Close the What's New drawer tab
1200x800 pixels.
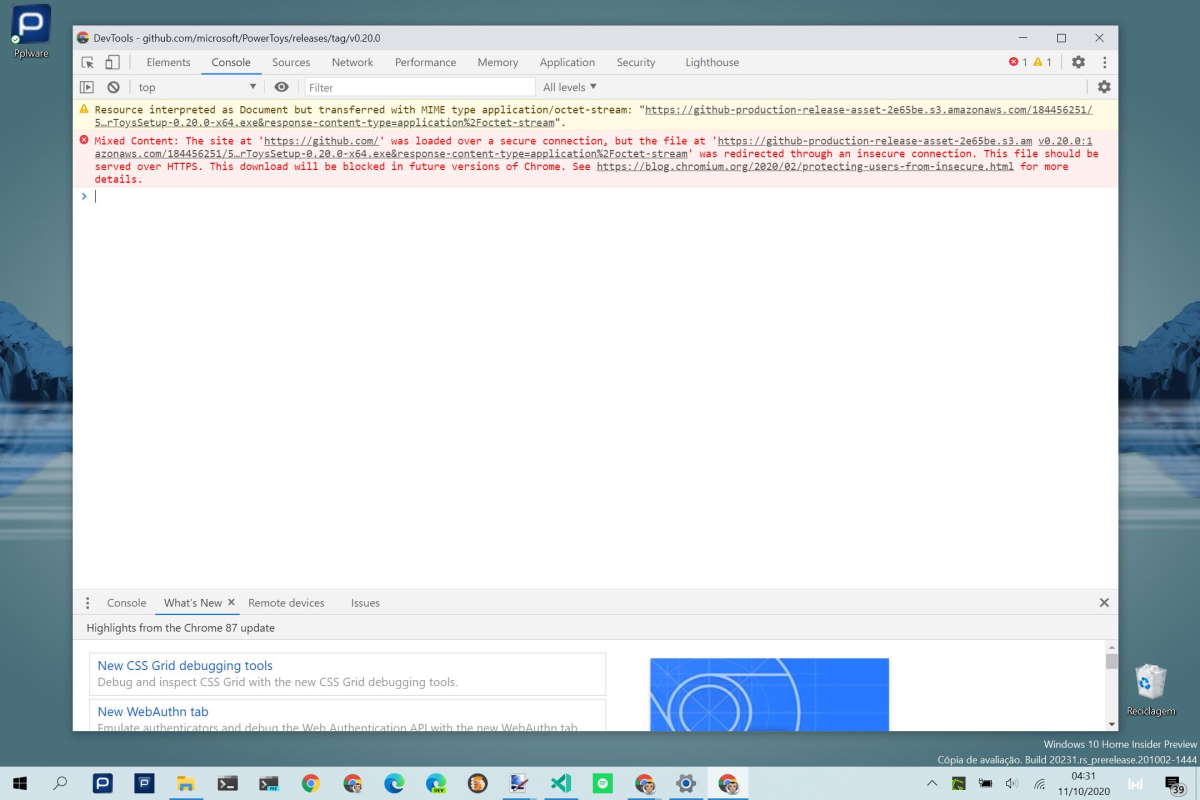pyautogui.click(x=231, y=602)
